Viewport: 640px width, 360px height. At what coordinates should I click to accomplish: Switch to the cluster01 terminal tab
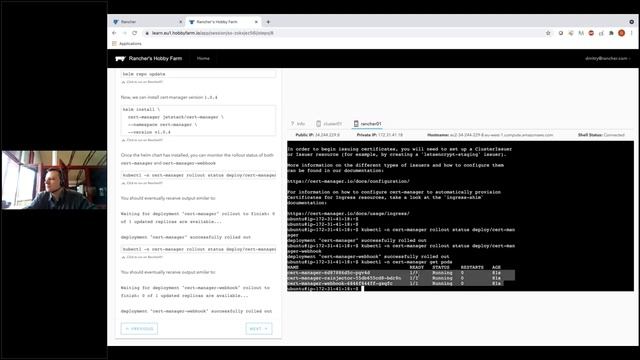(329, 124)
